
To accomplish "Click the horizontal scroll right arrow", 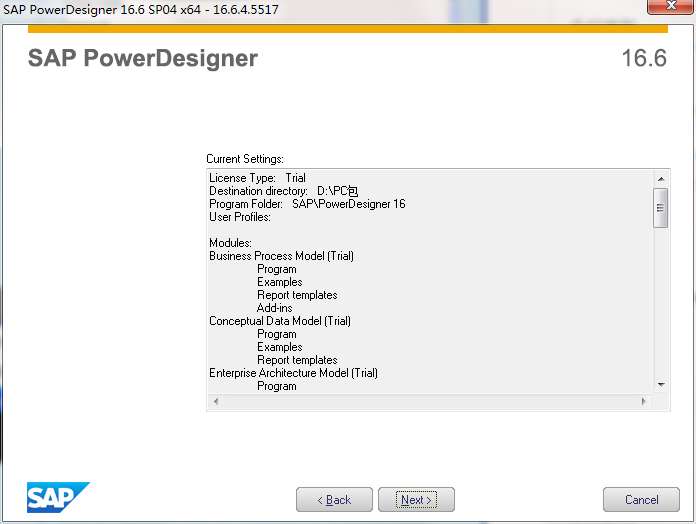I will tap(644, 402).
